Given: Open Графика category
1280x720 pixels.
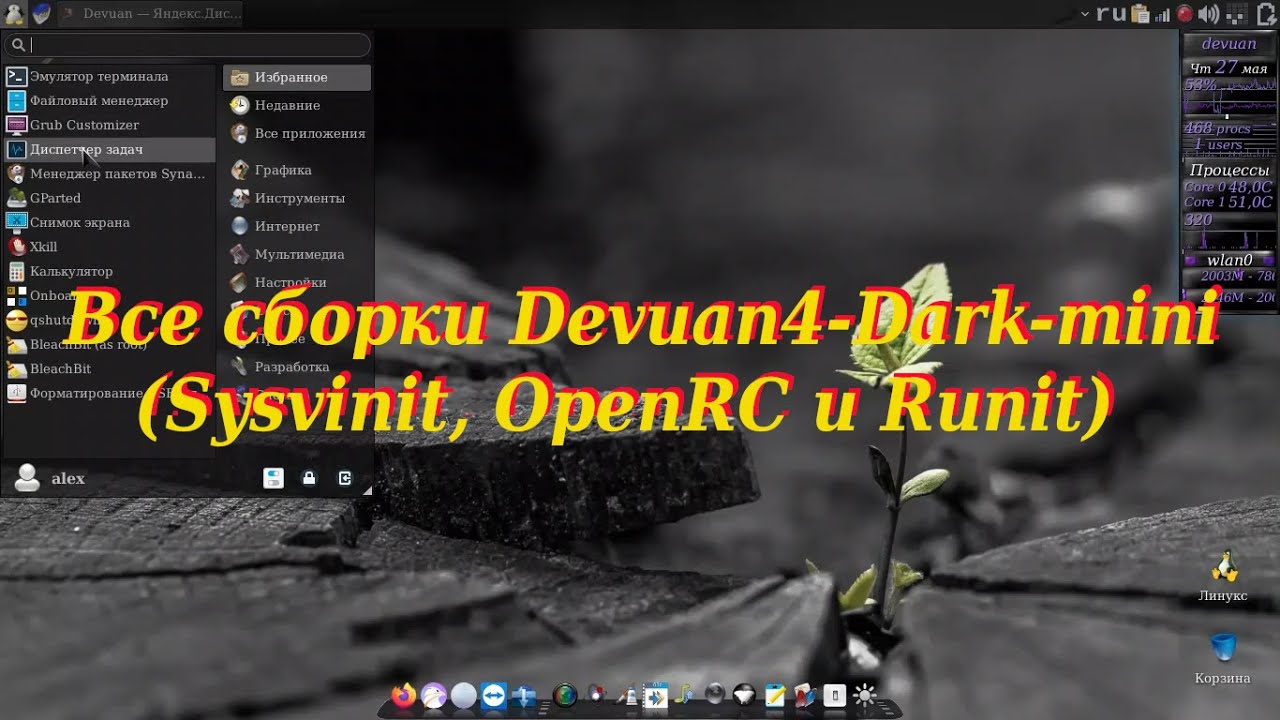Looking at the screenshot, I should pos(297,170).
